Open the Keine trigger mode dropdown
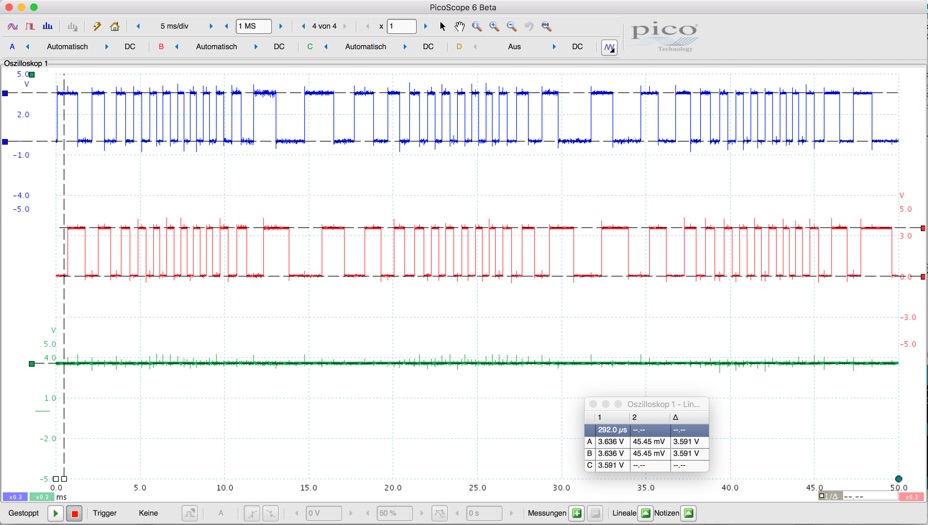Image resolution: width=928 pixels, height=525 pixels. [x=148, y=513]
